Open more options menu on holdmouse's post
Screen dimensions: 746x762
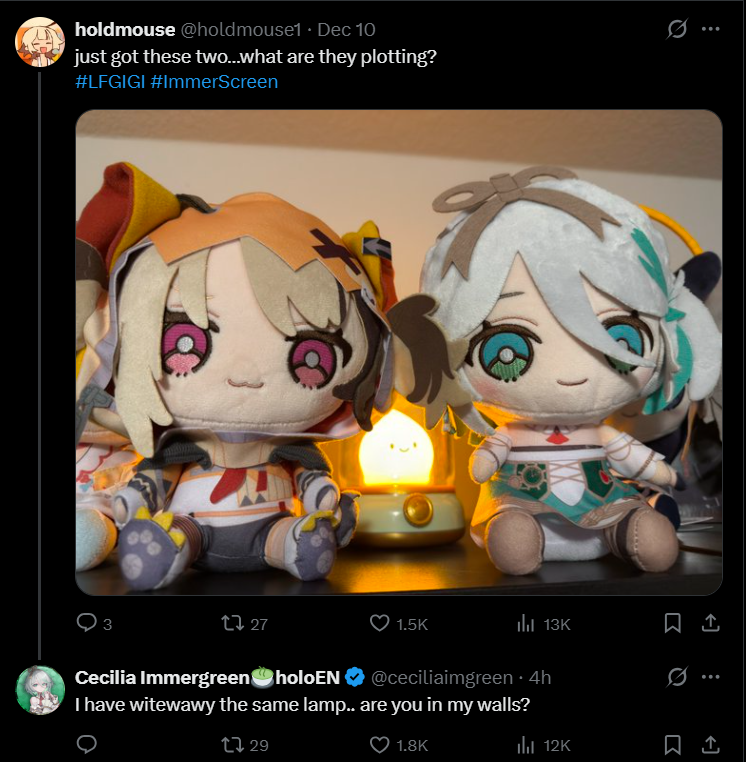(710, 29)
